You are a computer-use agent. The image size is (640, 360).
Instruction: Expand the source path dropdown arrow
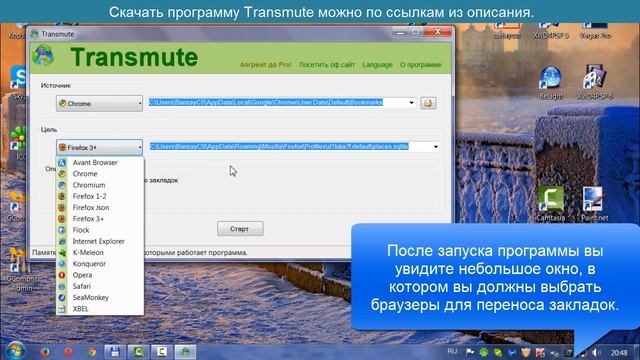pyautogui.click(x=411, y=103)
